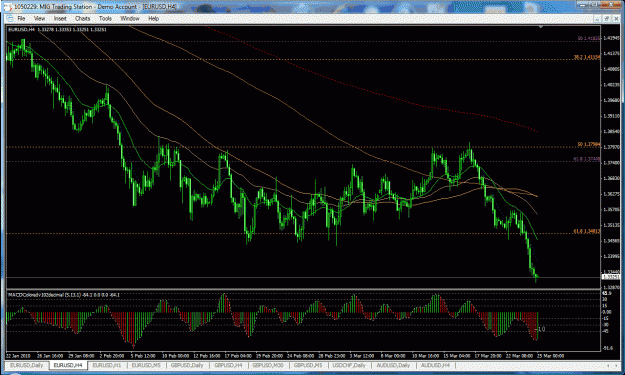Click the MACDColored indicator label

63,295
